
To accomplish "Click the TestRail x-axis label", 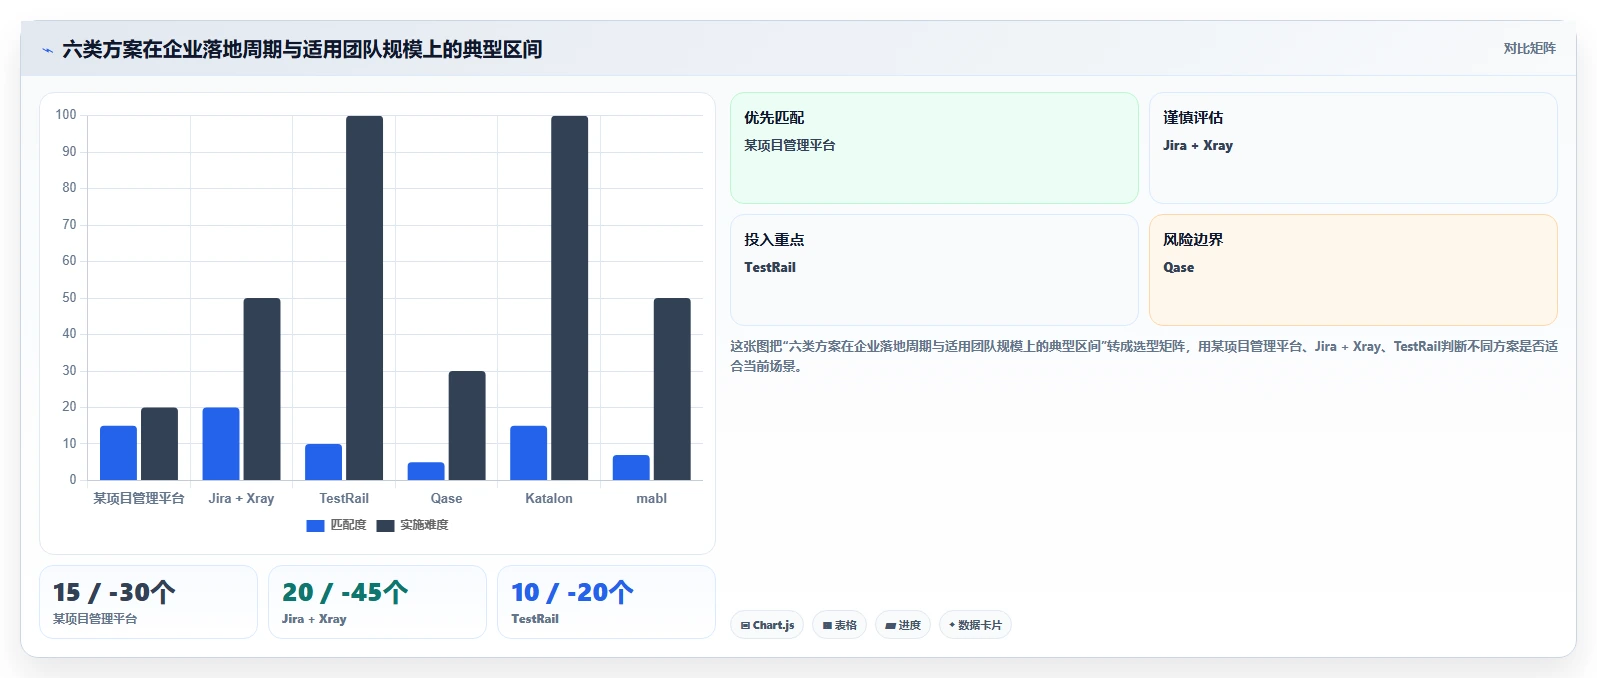I will click(x=344, y=498).
